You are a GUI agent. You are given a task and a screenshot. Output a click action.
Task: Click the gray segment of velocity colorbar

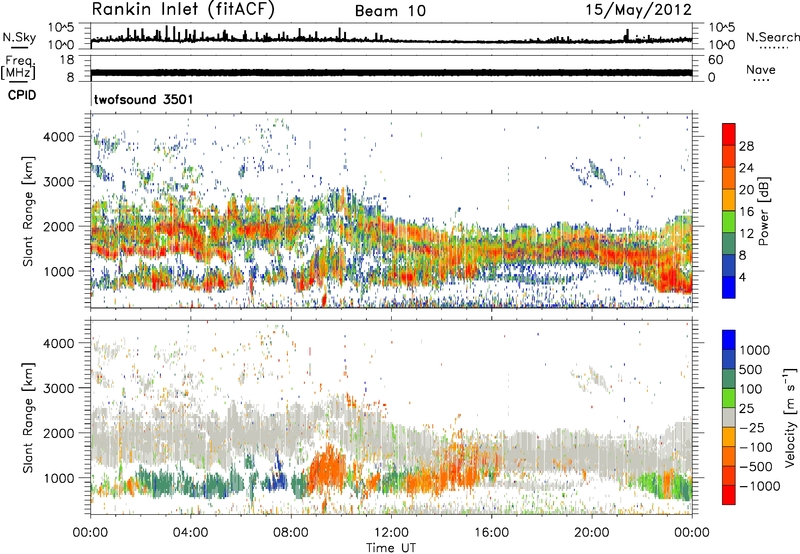729,417
